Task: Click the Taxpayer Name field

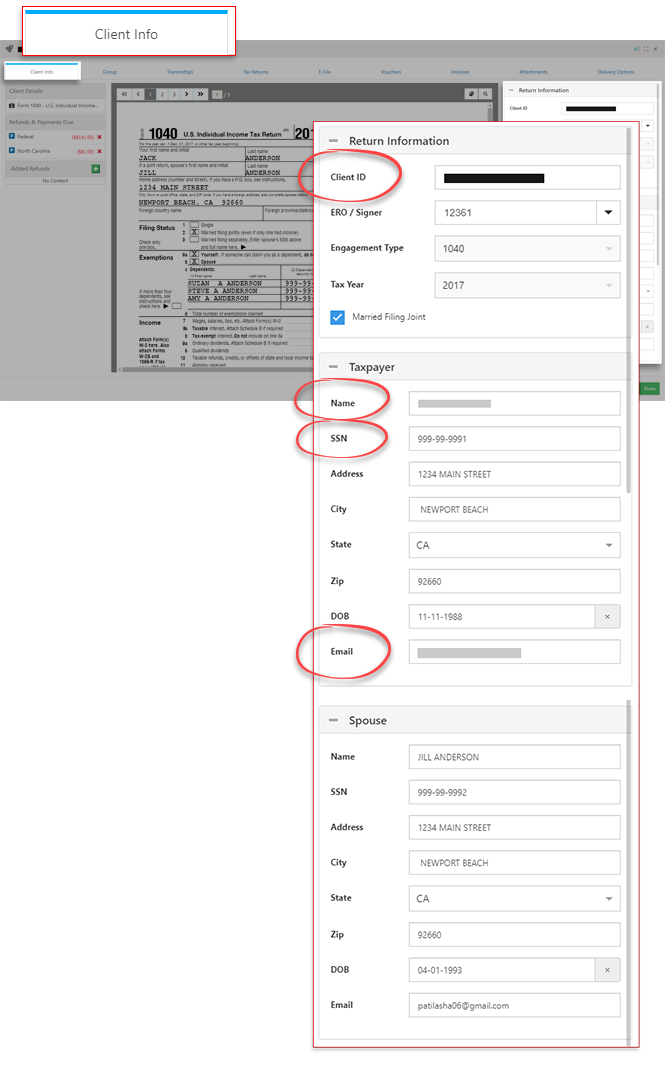Action: click(x=514, y=403)
